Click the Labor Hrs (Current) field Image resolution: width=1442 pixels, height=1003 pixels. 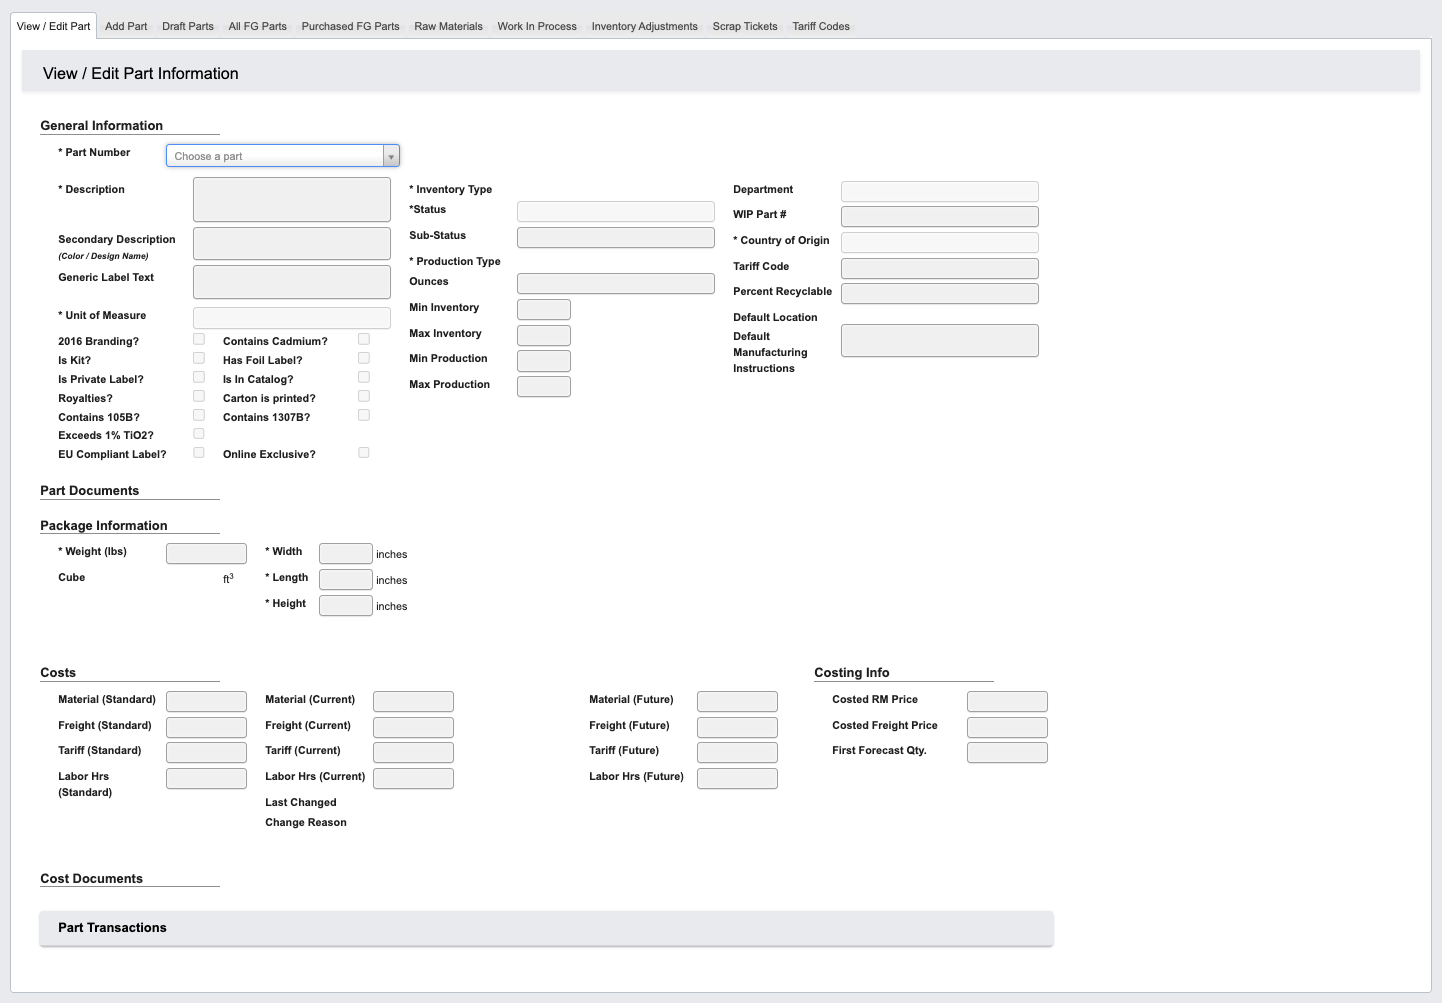413,778
